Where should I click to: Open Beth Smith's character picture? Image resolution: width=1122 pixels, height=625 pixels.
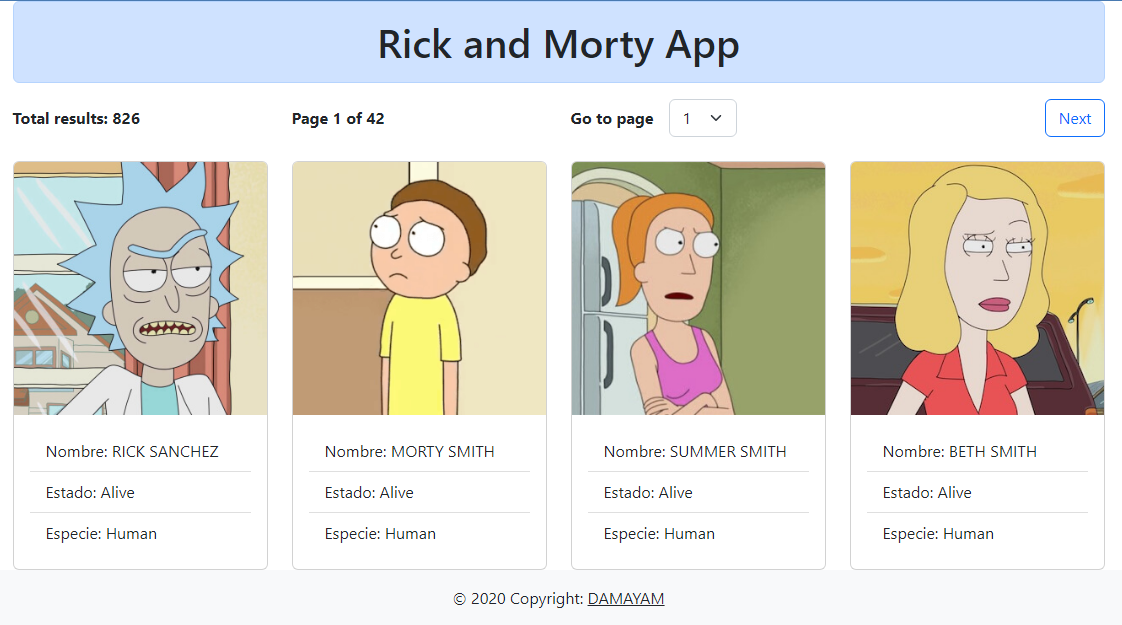click(x=976, y=288)
